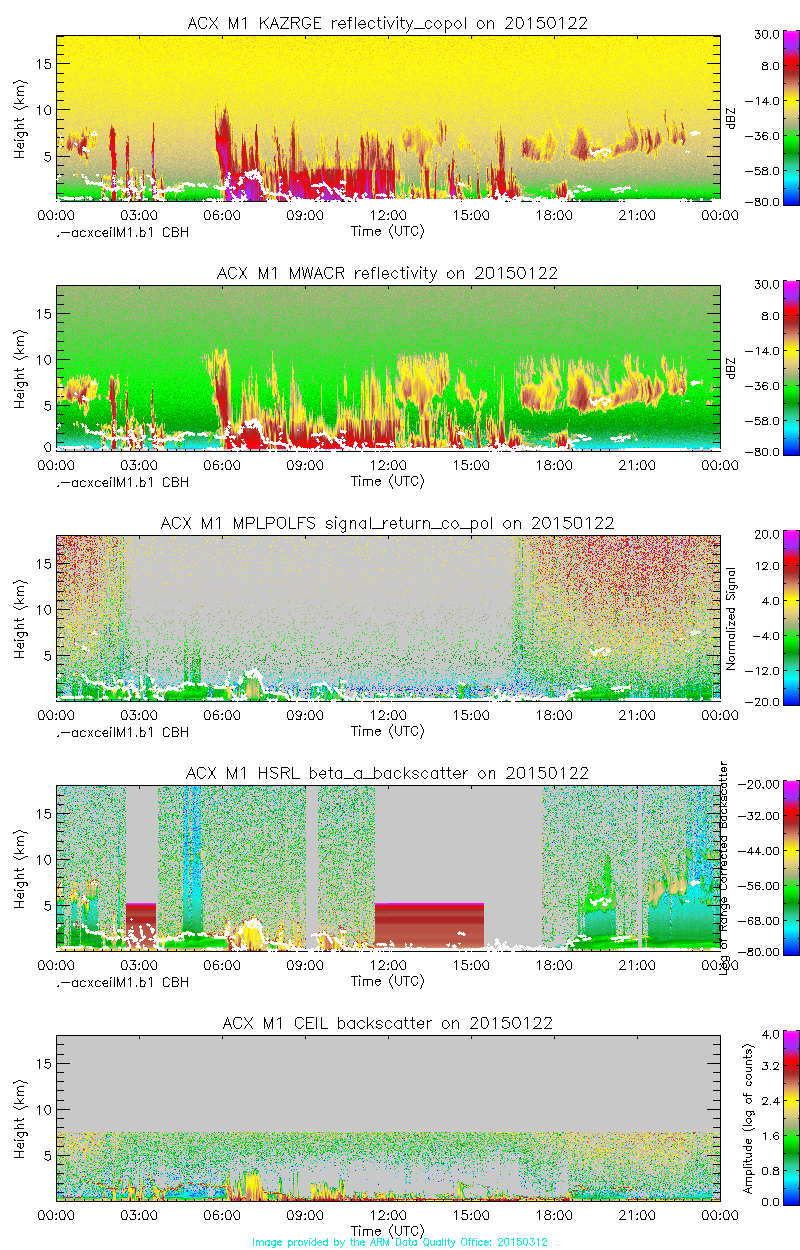Click the HSRL beta_a_backscatter plot title

[x=387, y=773]
